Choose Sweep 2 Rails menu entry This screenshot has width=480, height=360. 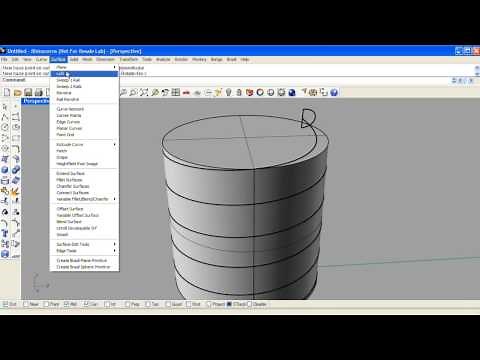(84, 86)
